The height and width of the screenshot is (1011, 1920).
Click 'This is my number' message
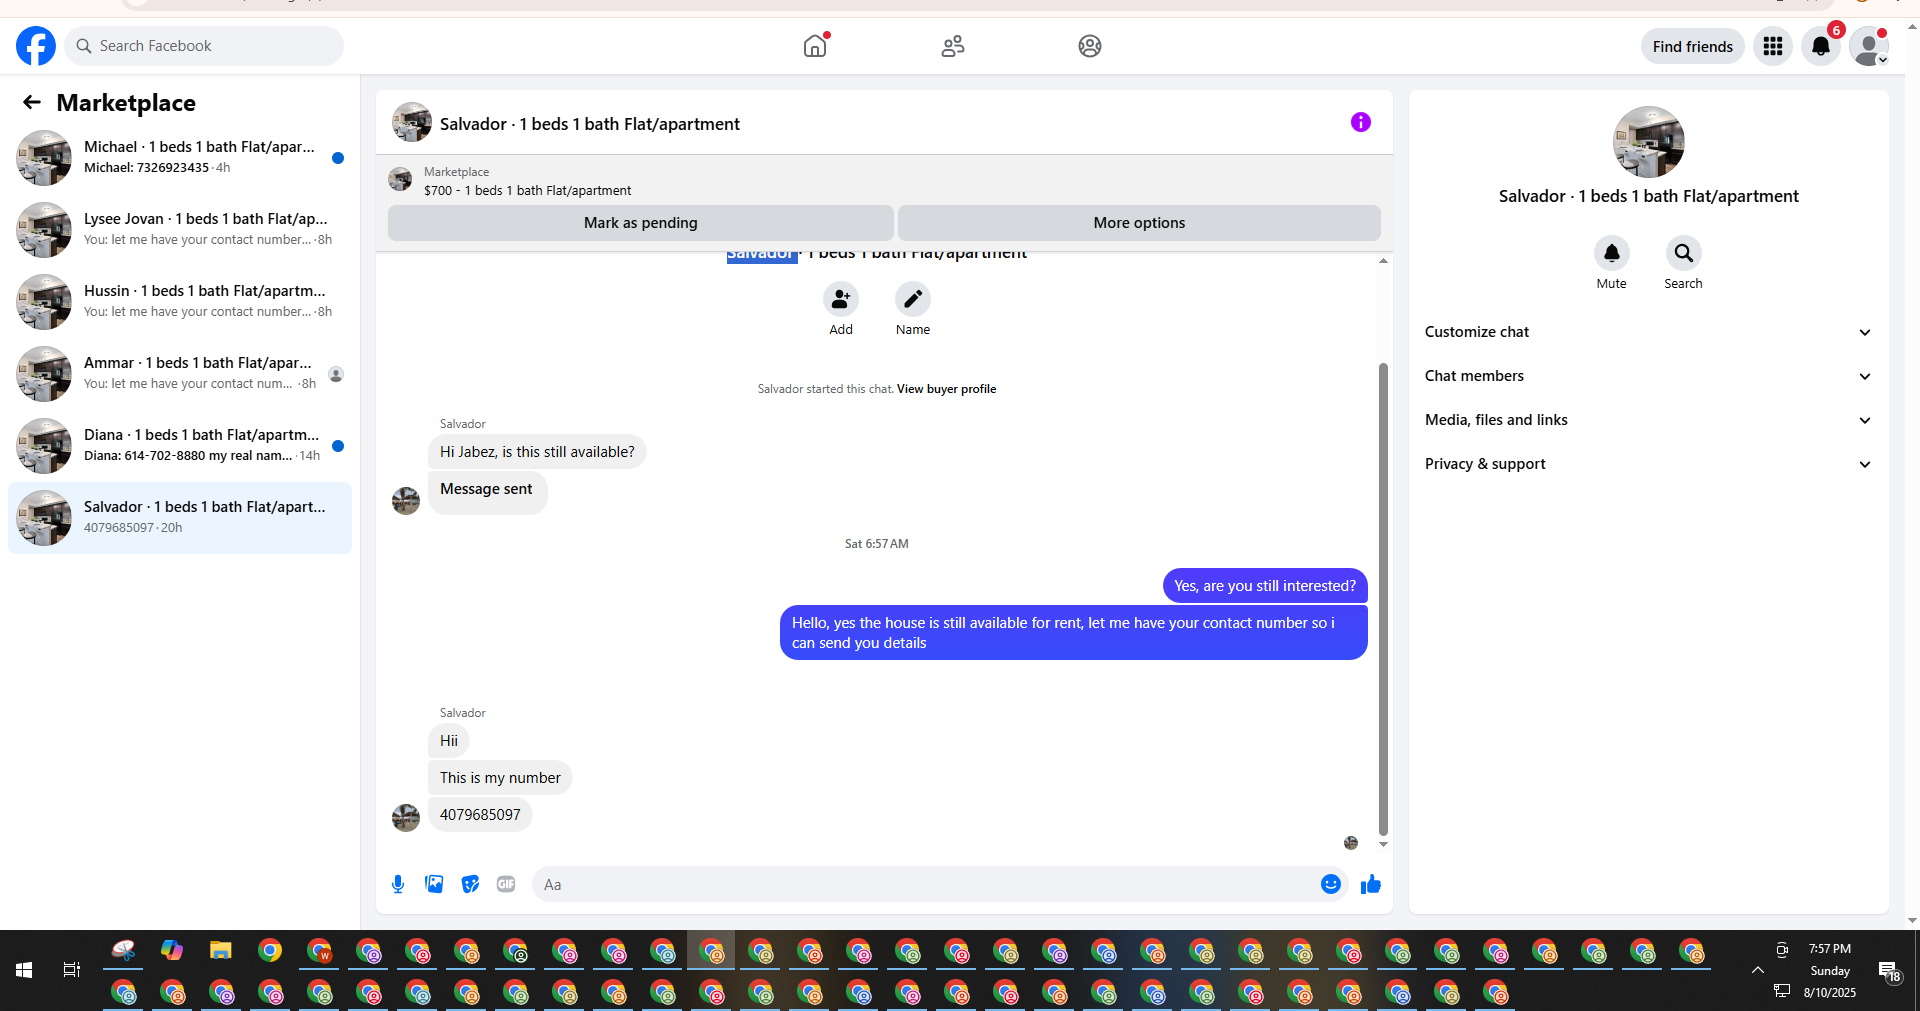[x=500, y=778]
